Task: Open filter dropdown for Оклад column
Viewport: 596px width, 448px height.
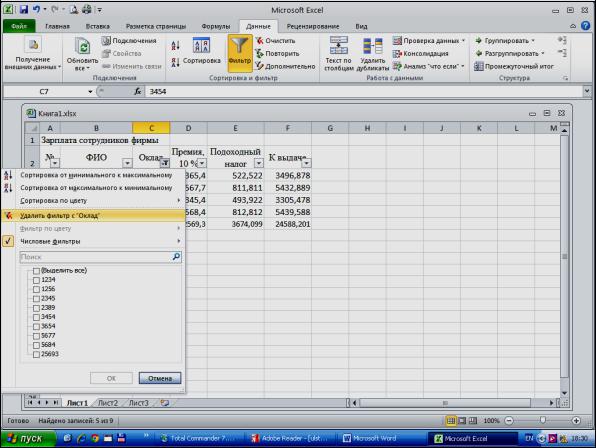Action: 165,163
